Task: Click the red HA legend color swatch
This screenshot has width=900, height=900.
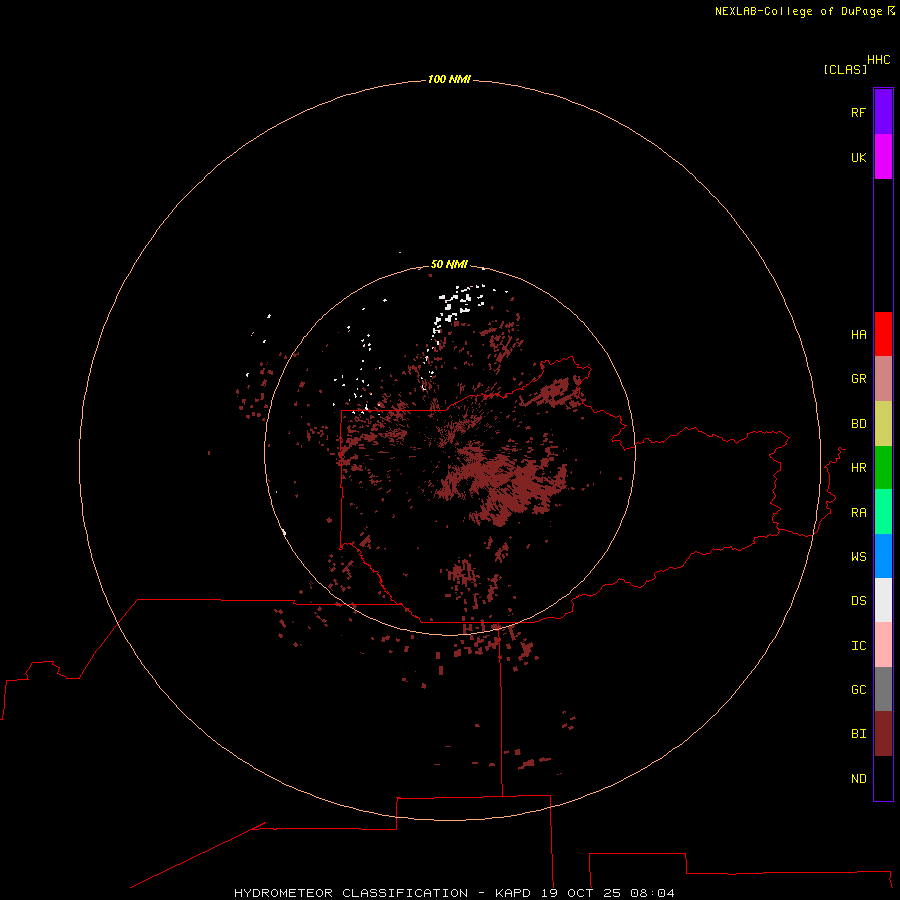Action: click(883, 334)
